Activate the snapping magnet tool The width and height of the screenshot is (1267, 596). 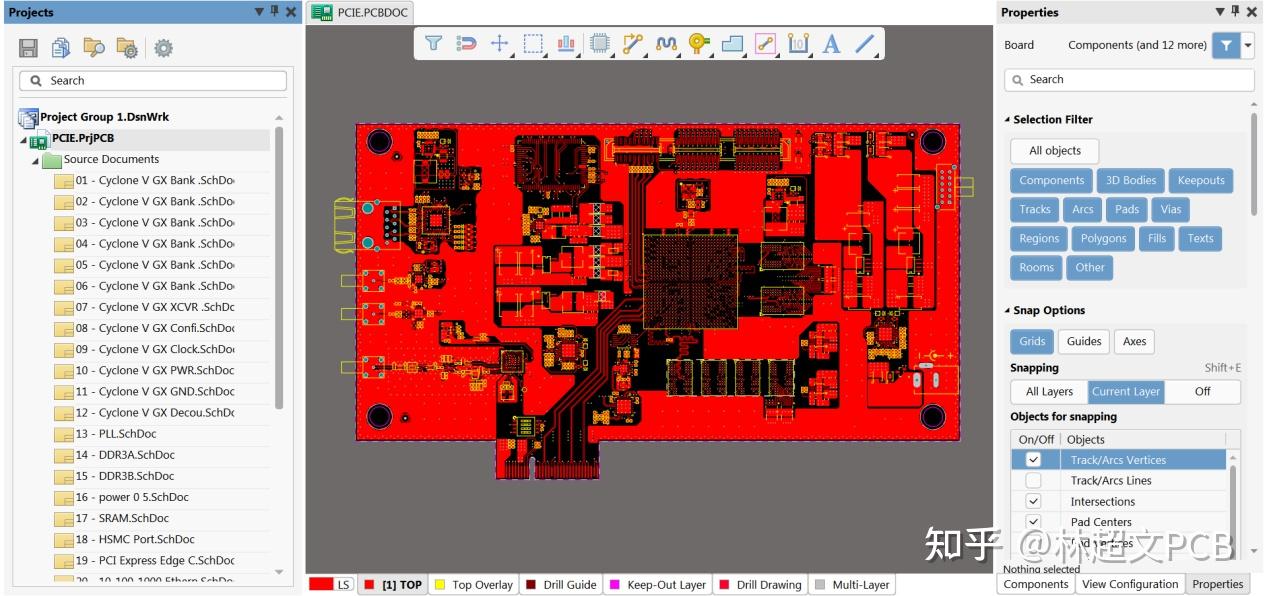pos(467,43)
